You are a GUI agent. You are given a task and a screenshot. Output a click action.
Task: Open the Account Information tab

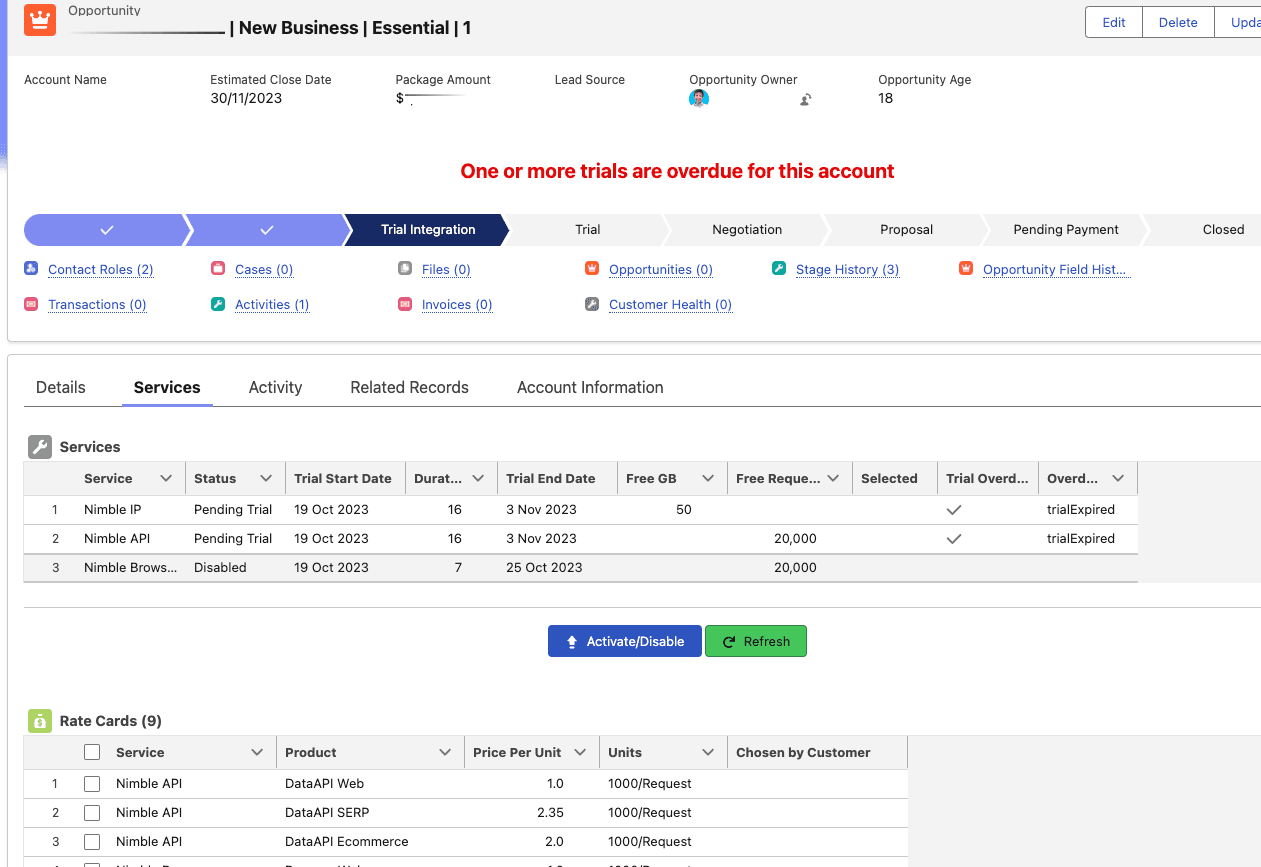point(590,387)
